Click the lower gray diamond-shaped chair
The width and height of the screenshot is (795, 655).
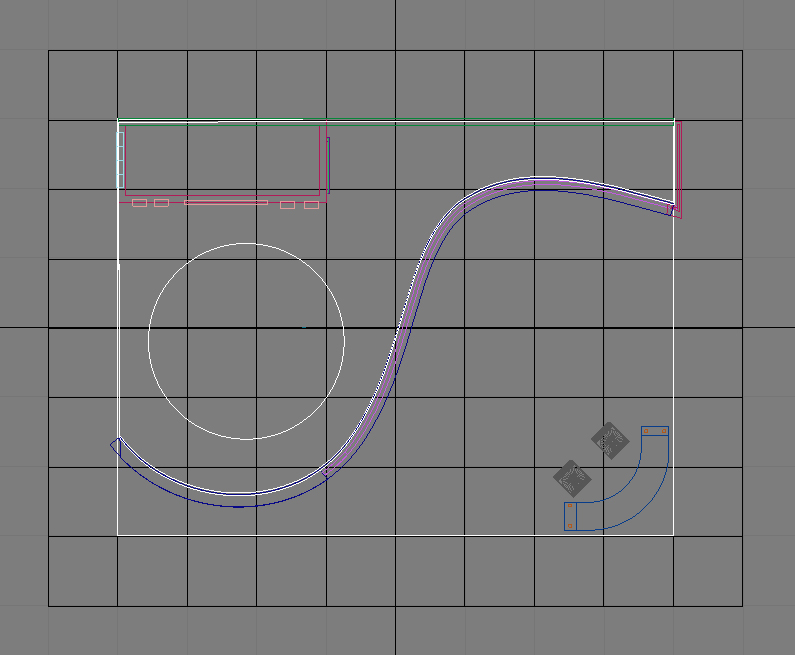pyautogui.click(x=572, y=478)
